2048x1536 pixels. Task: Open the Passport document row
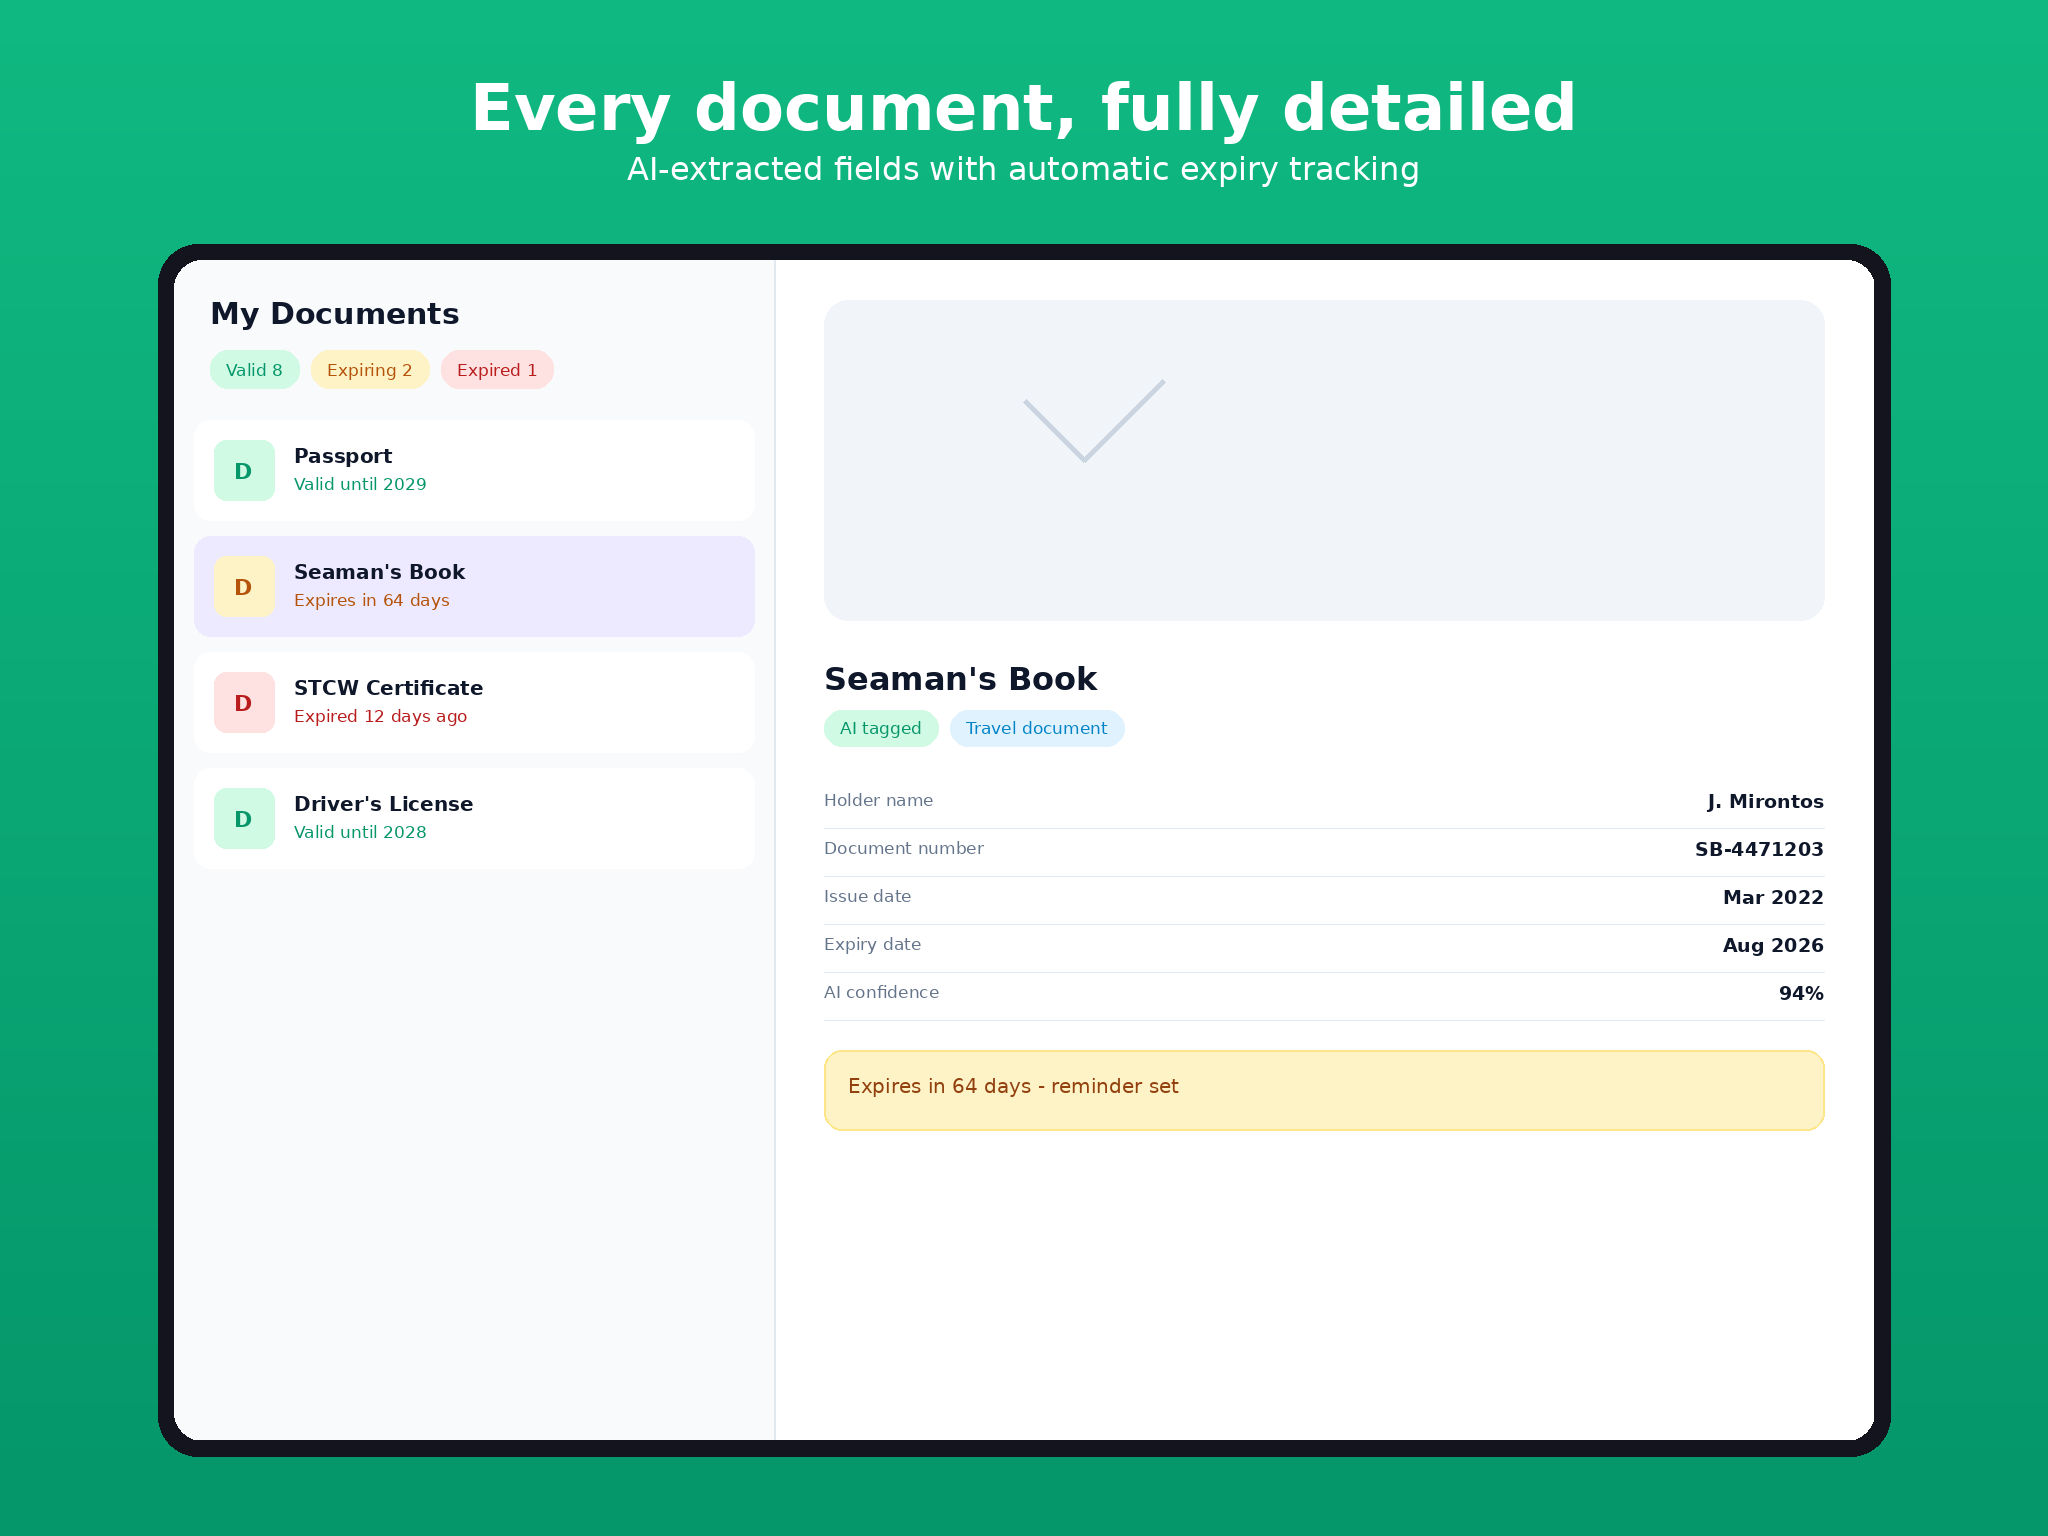pos(474,470)
